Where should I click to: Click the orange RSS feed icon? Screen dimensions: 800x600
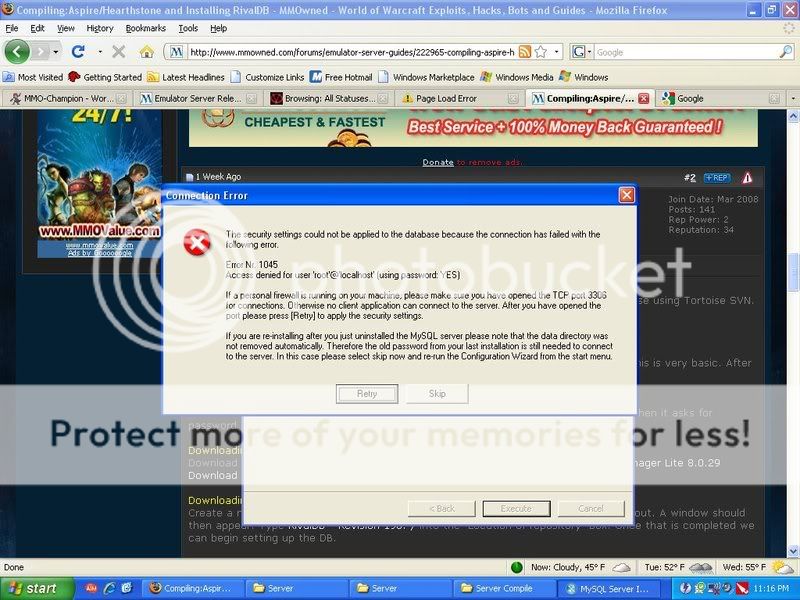pyautogui.click(x=525, y=52)
